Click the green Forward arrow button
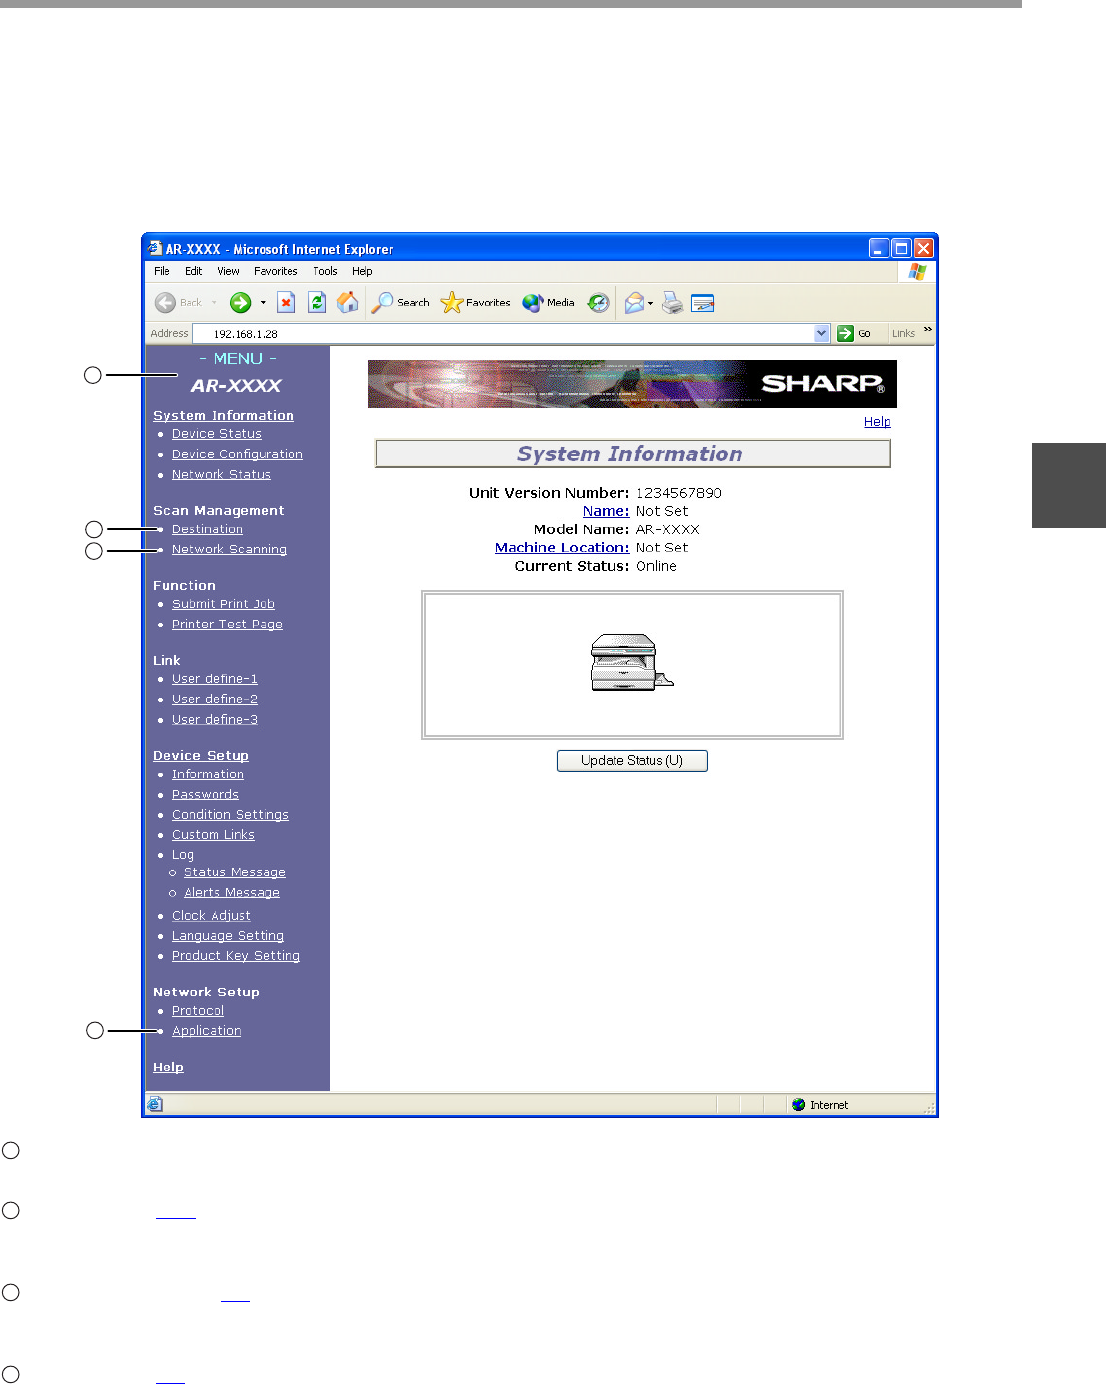 tap(240, 303)
